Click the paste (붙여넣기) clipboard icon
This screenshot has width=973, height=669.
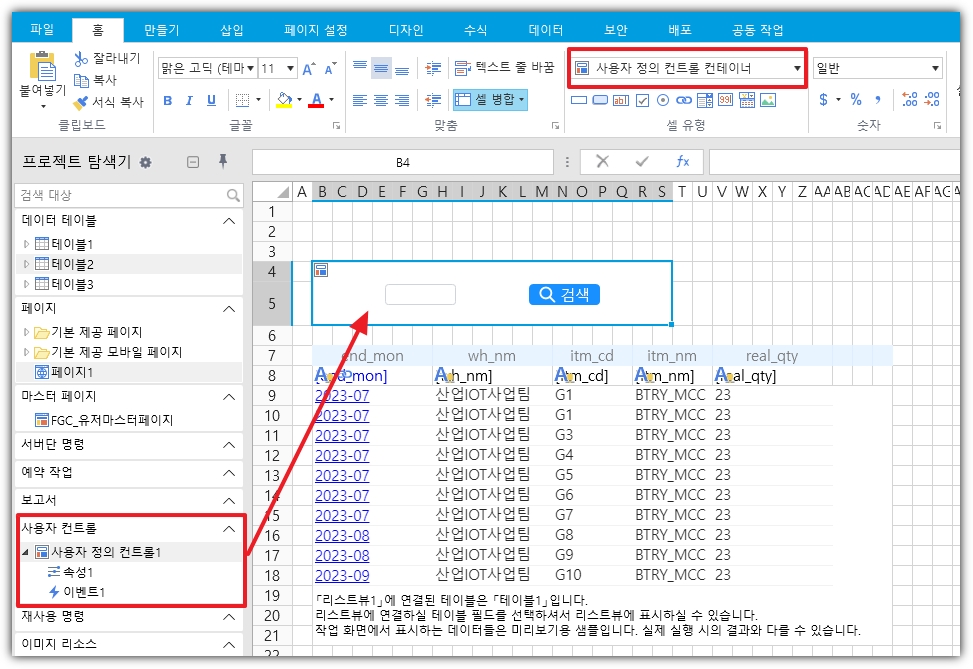[42, 68]
